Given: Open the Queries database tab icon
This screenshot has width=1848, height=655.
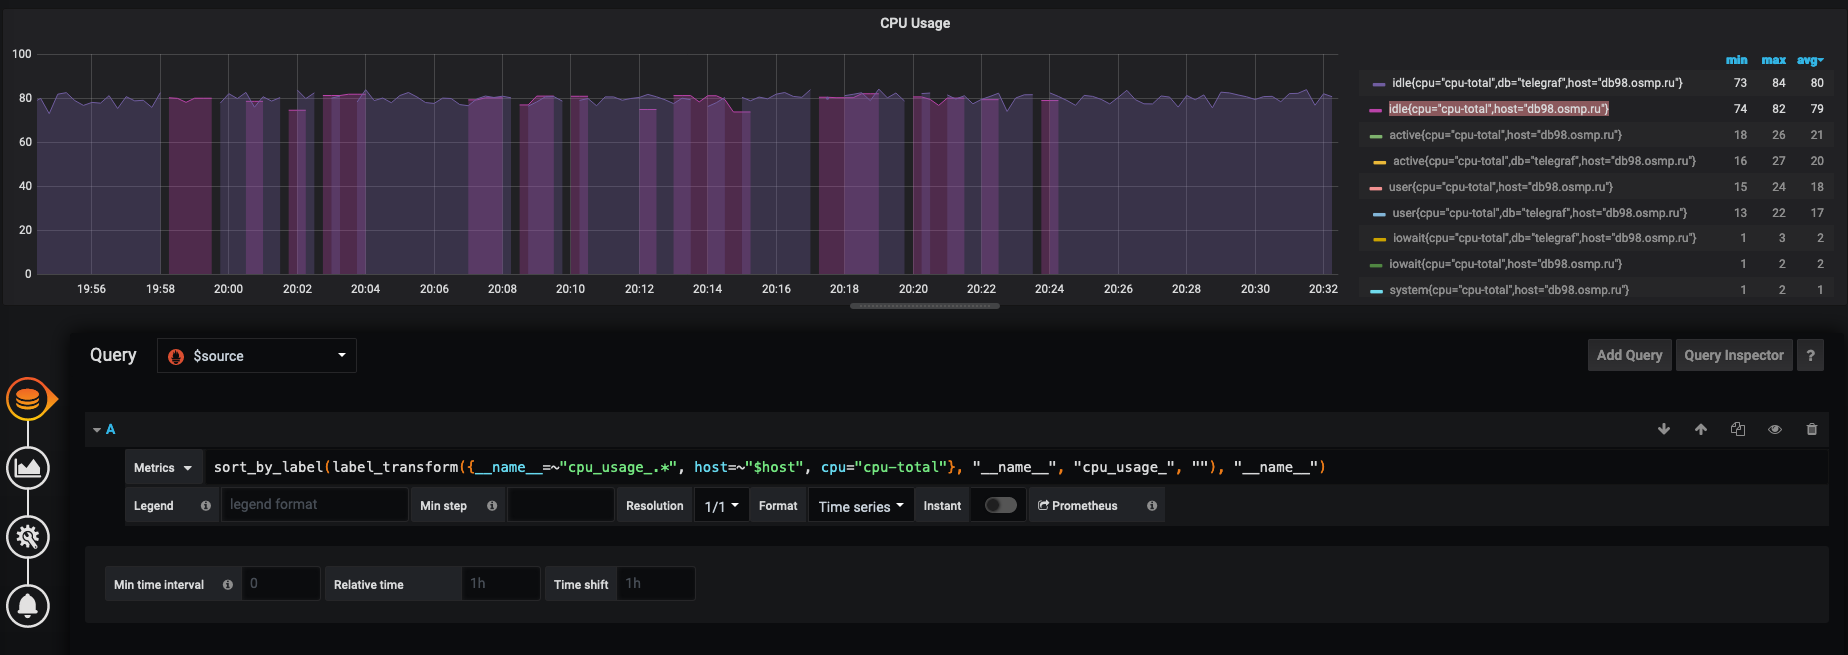Looking at the screenshot, I should [28, 400].
